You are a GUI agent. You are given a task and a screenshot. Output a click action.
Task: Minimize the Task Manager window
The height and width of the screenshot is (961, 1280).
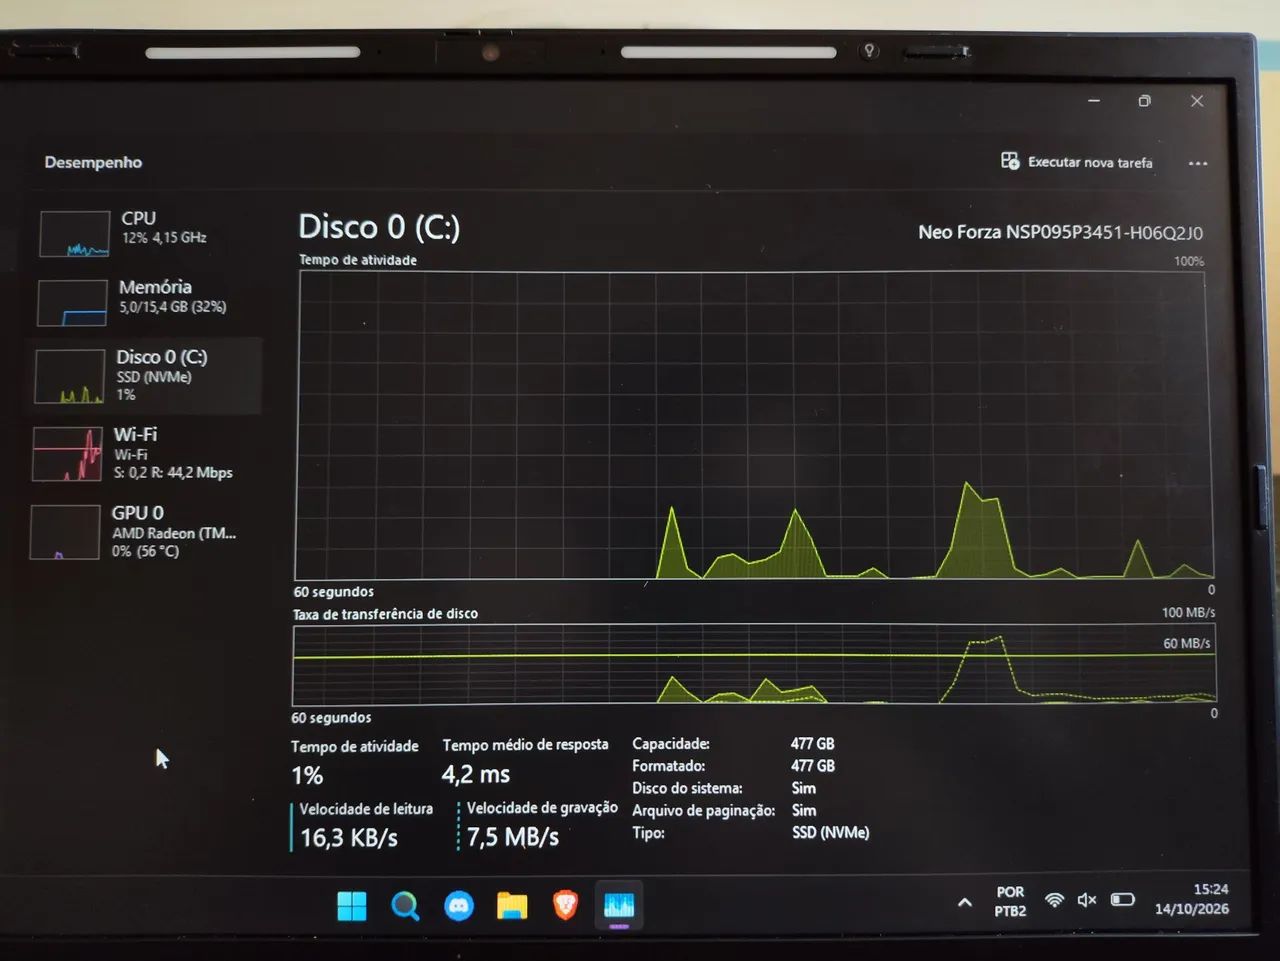(1094, 101)
